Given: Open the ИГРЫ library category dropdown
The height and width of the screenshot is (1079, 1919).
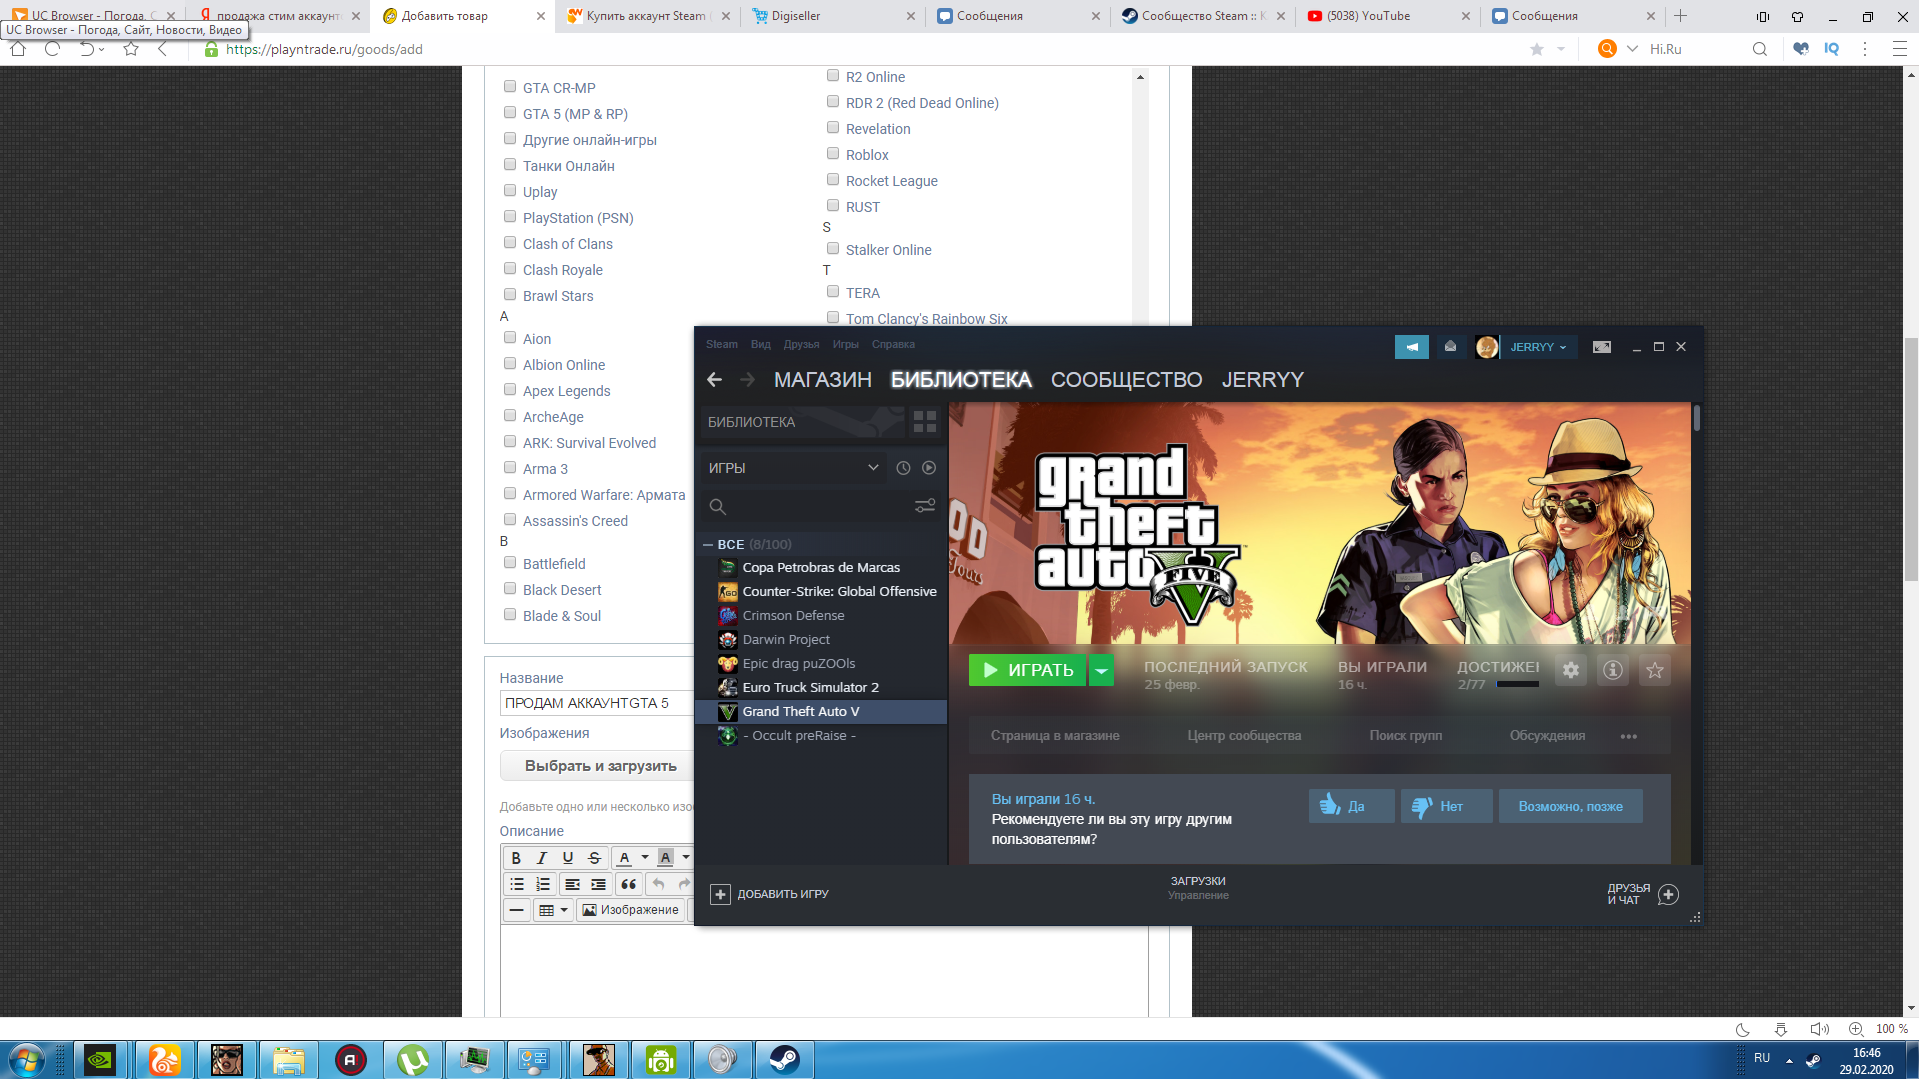Looking at the screenshot, I should click(793, 468).
